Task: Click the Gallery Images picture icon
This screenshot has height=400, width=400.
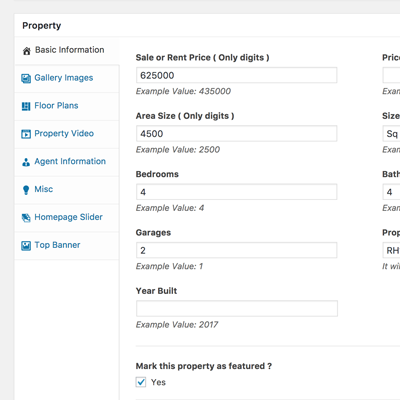Action: point(26,78)
